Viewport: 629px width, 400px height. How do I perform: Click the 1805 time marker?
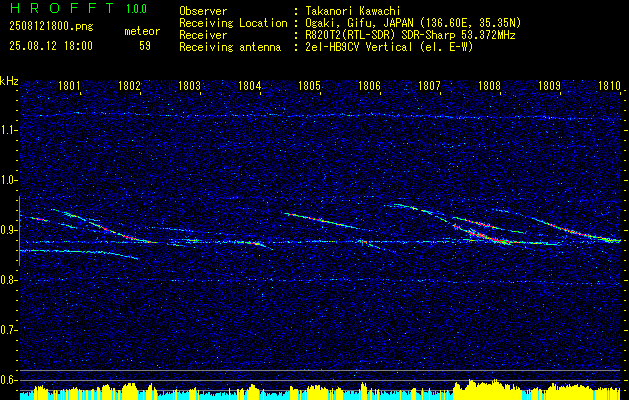tap(309, 85)
